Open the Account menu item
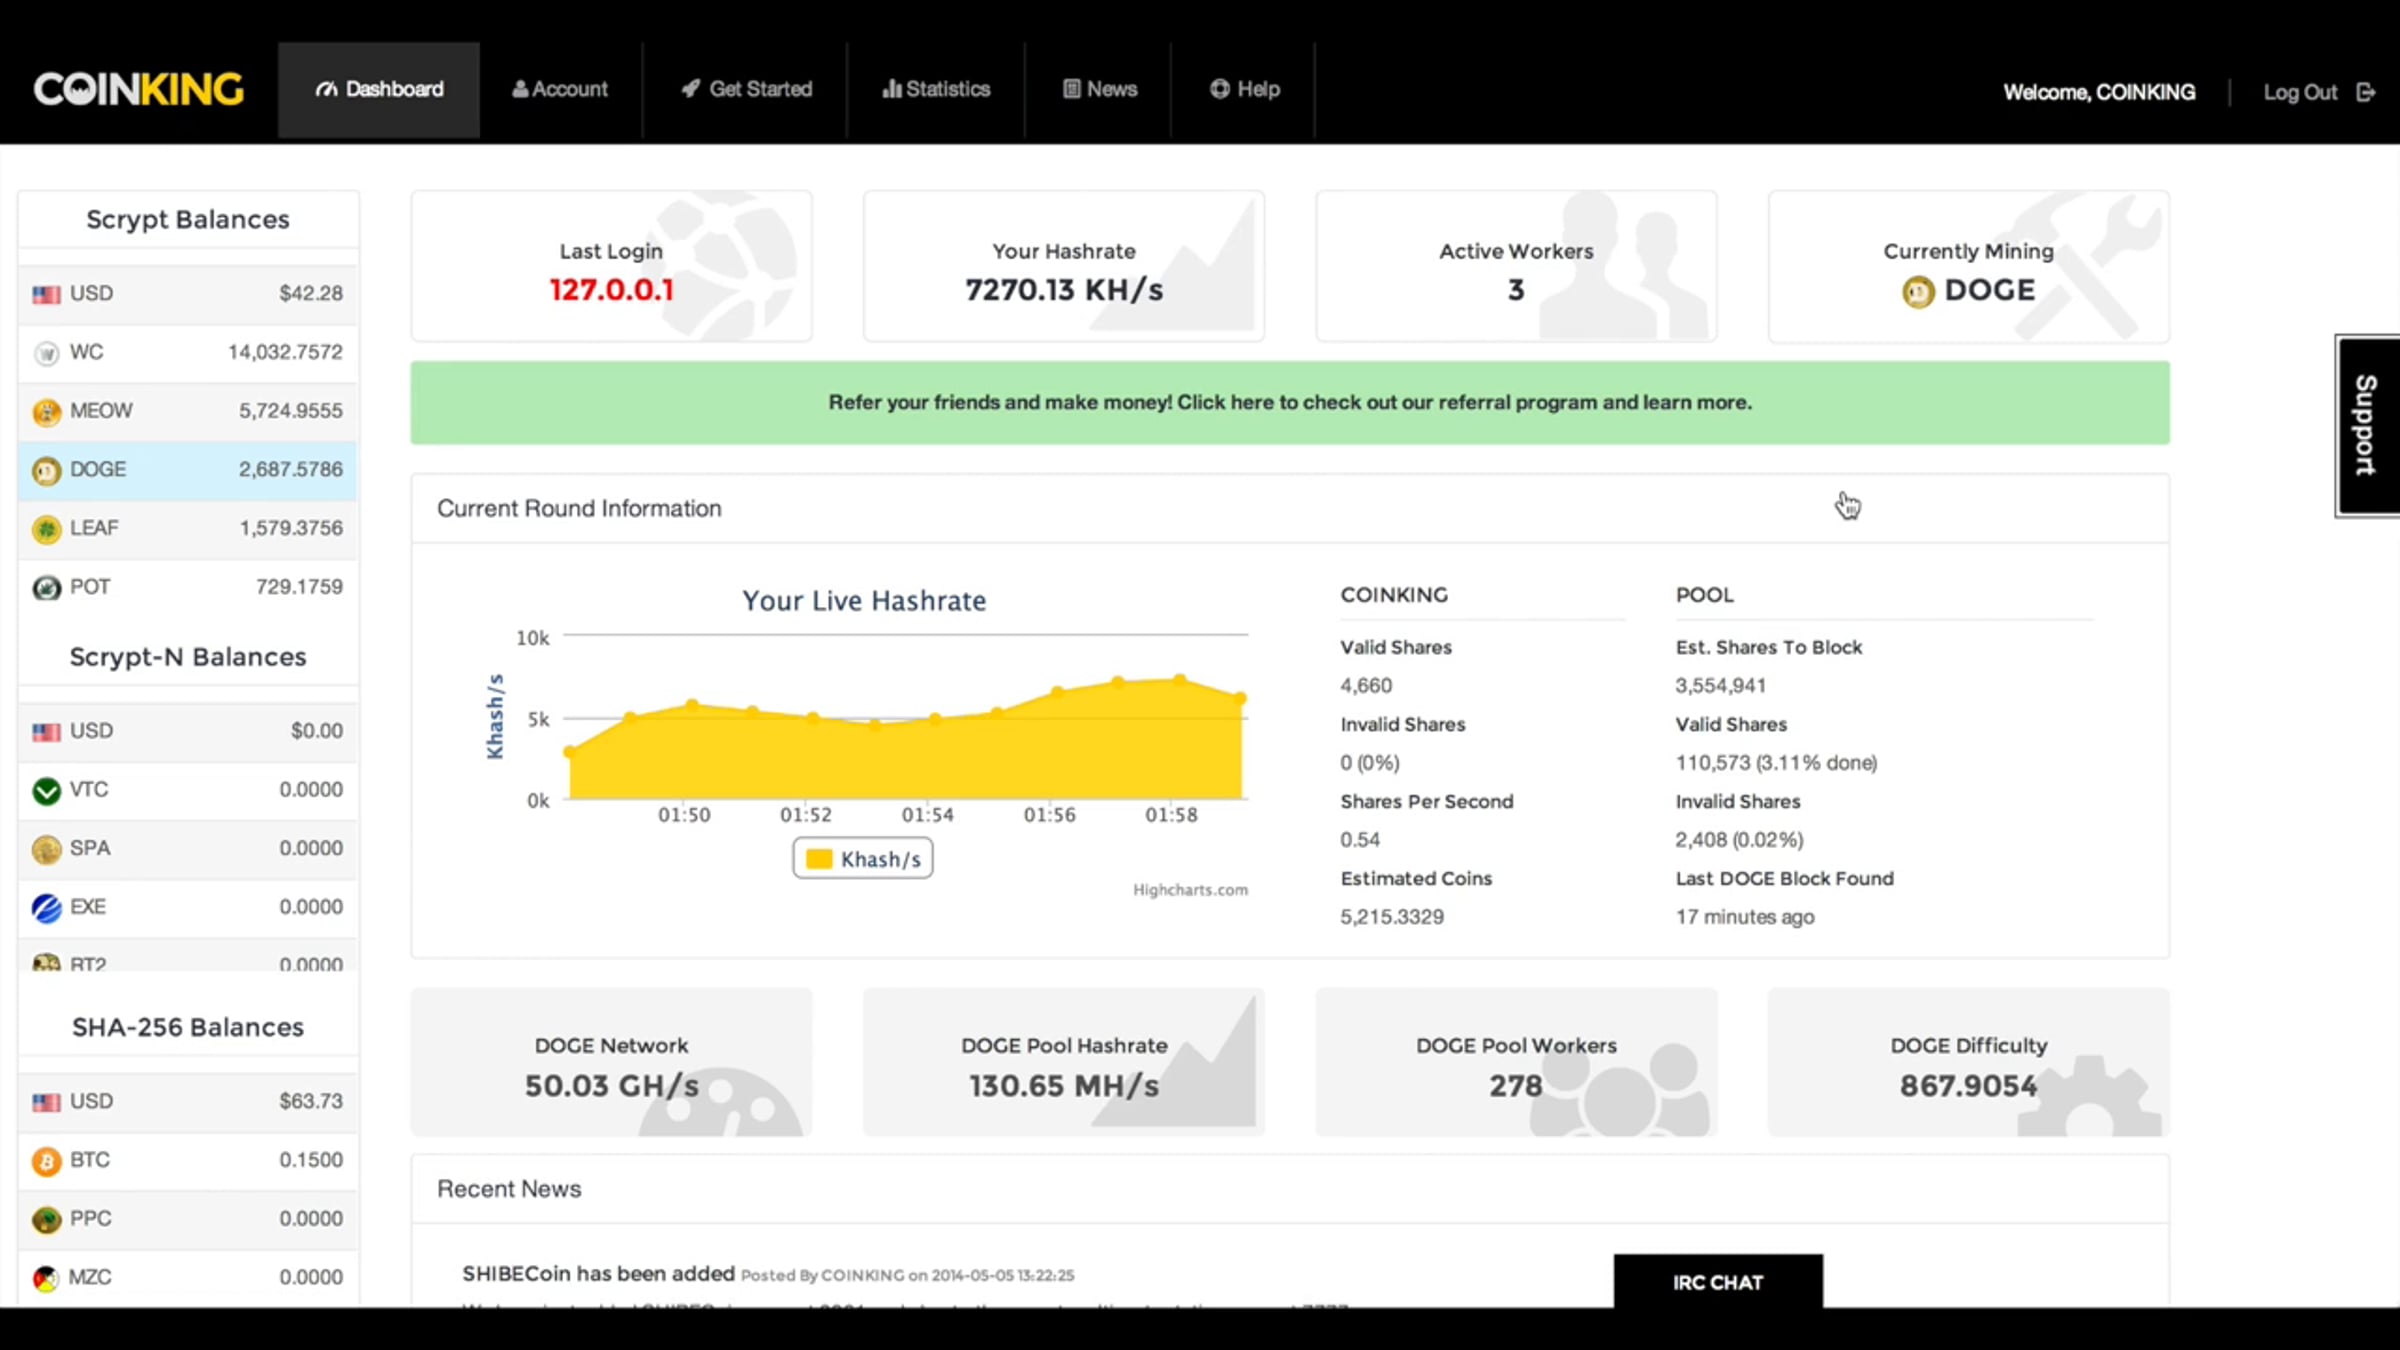Image resolution: width=2400 pixels, height=1350 pixels. coord(560,90)
